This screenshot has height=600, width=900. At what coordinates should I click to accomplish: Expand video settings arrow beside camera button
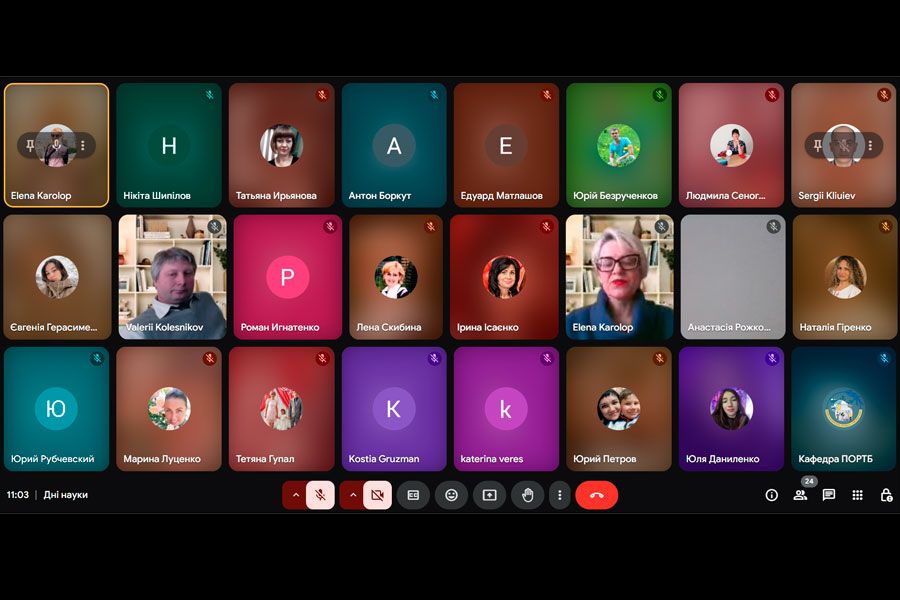353,495
